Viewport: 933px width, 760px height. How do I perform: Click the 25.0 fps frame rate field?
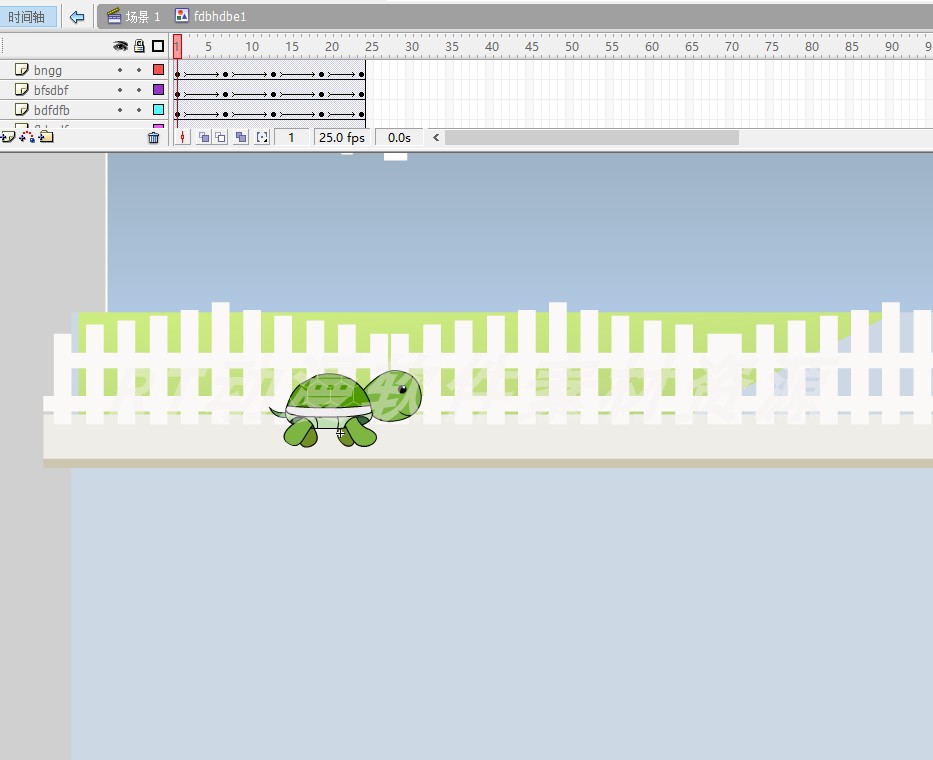point(342,138)
